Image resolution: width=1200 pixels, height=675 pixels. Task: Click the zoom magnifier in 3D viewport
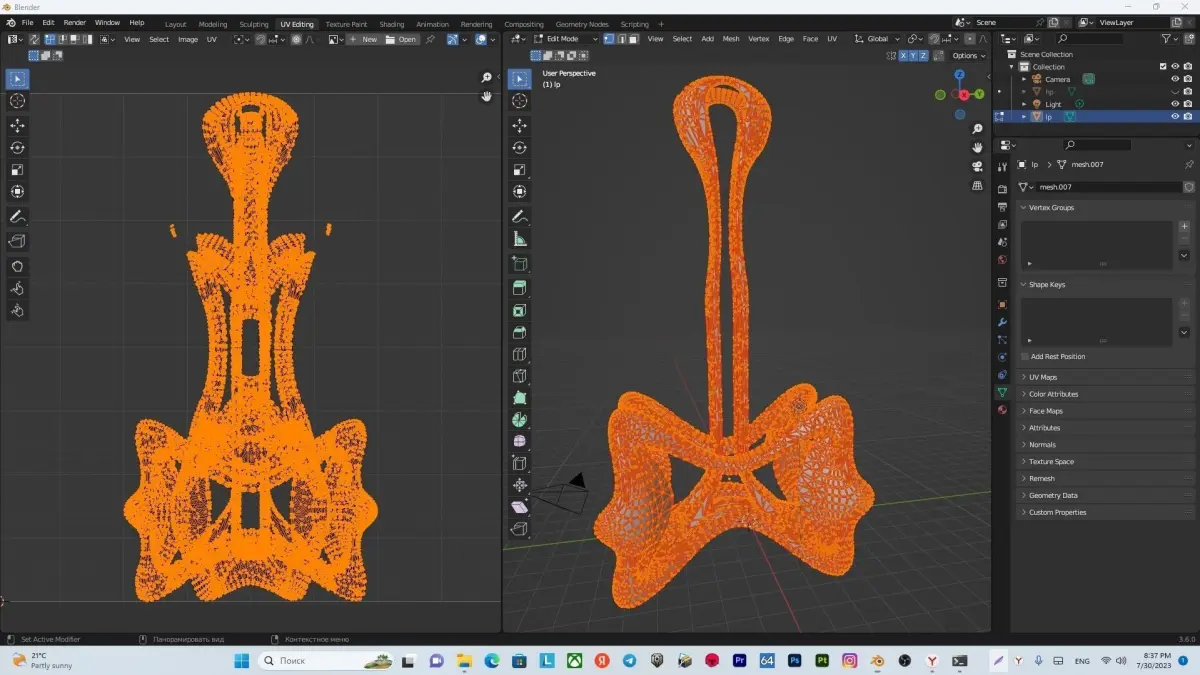(977, 129)
